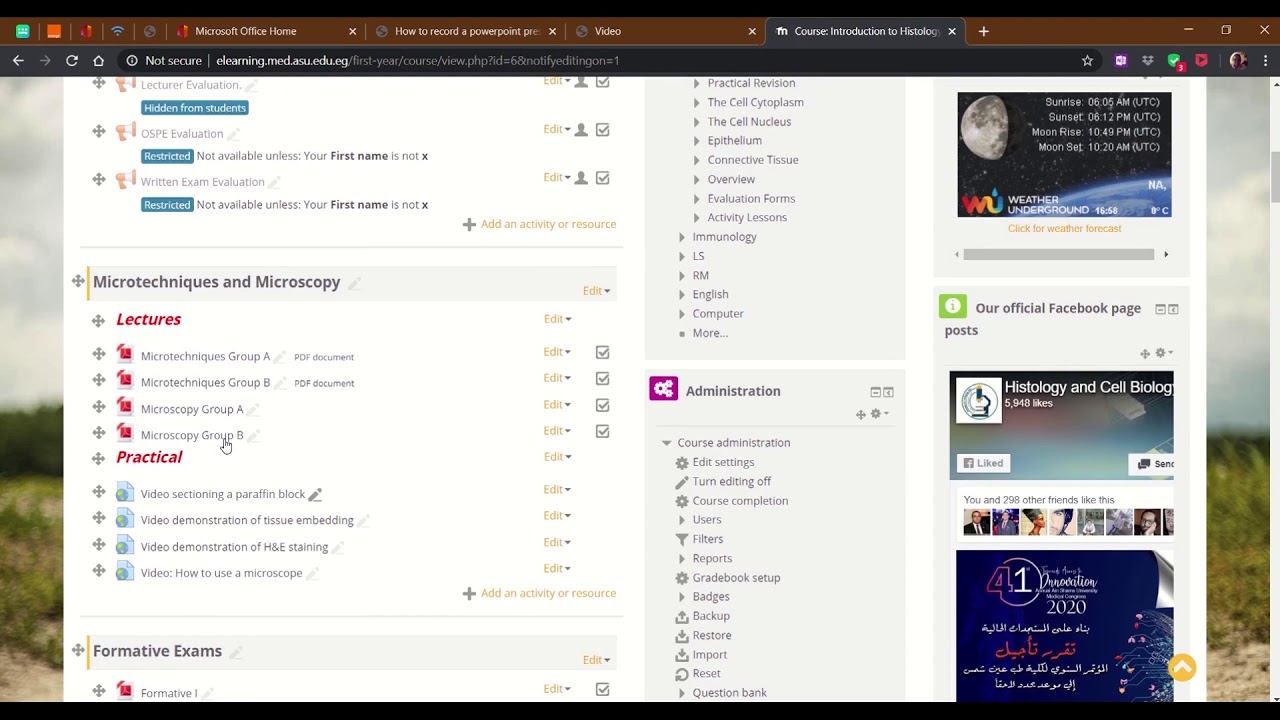Click for weather forecast link

[x=1064, y=229]
